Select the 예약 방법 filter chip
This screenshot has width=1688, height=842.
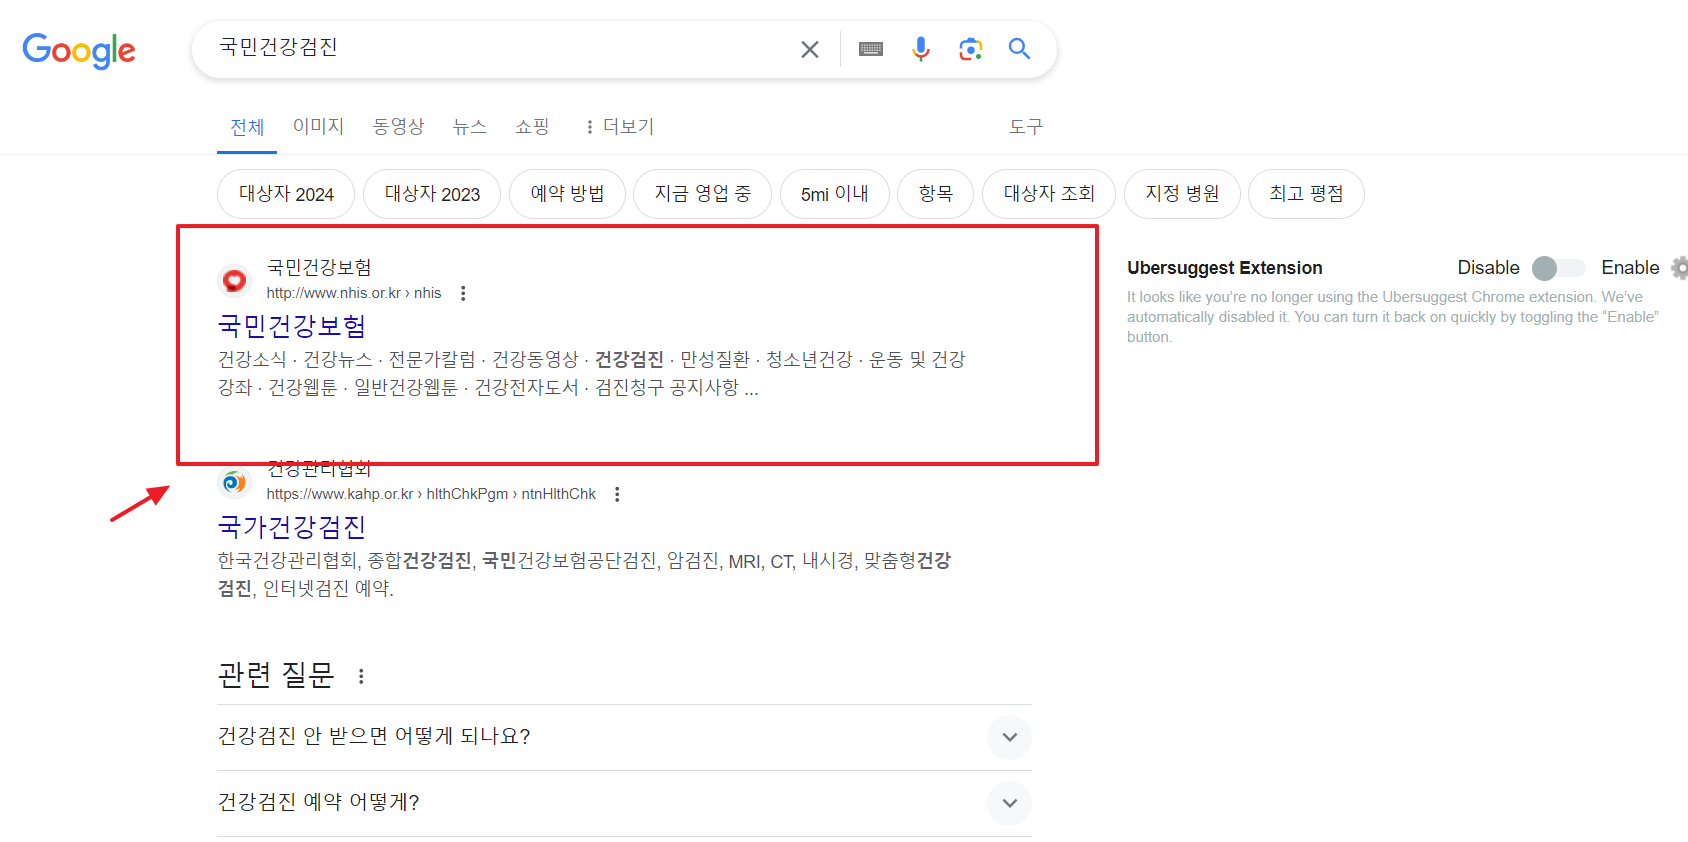[567, 194]
